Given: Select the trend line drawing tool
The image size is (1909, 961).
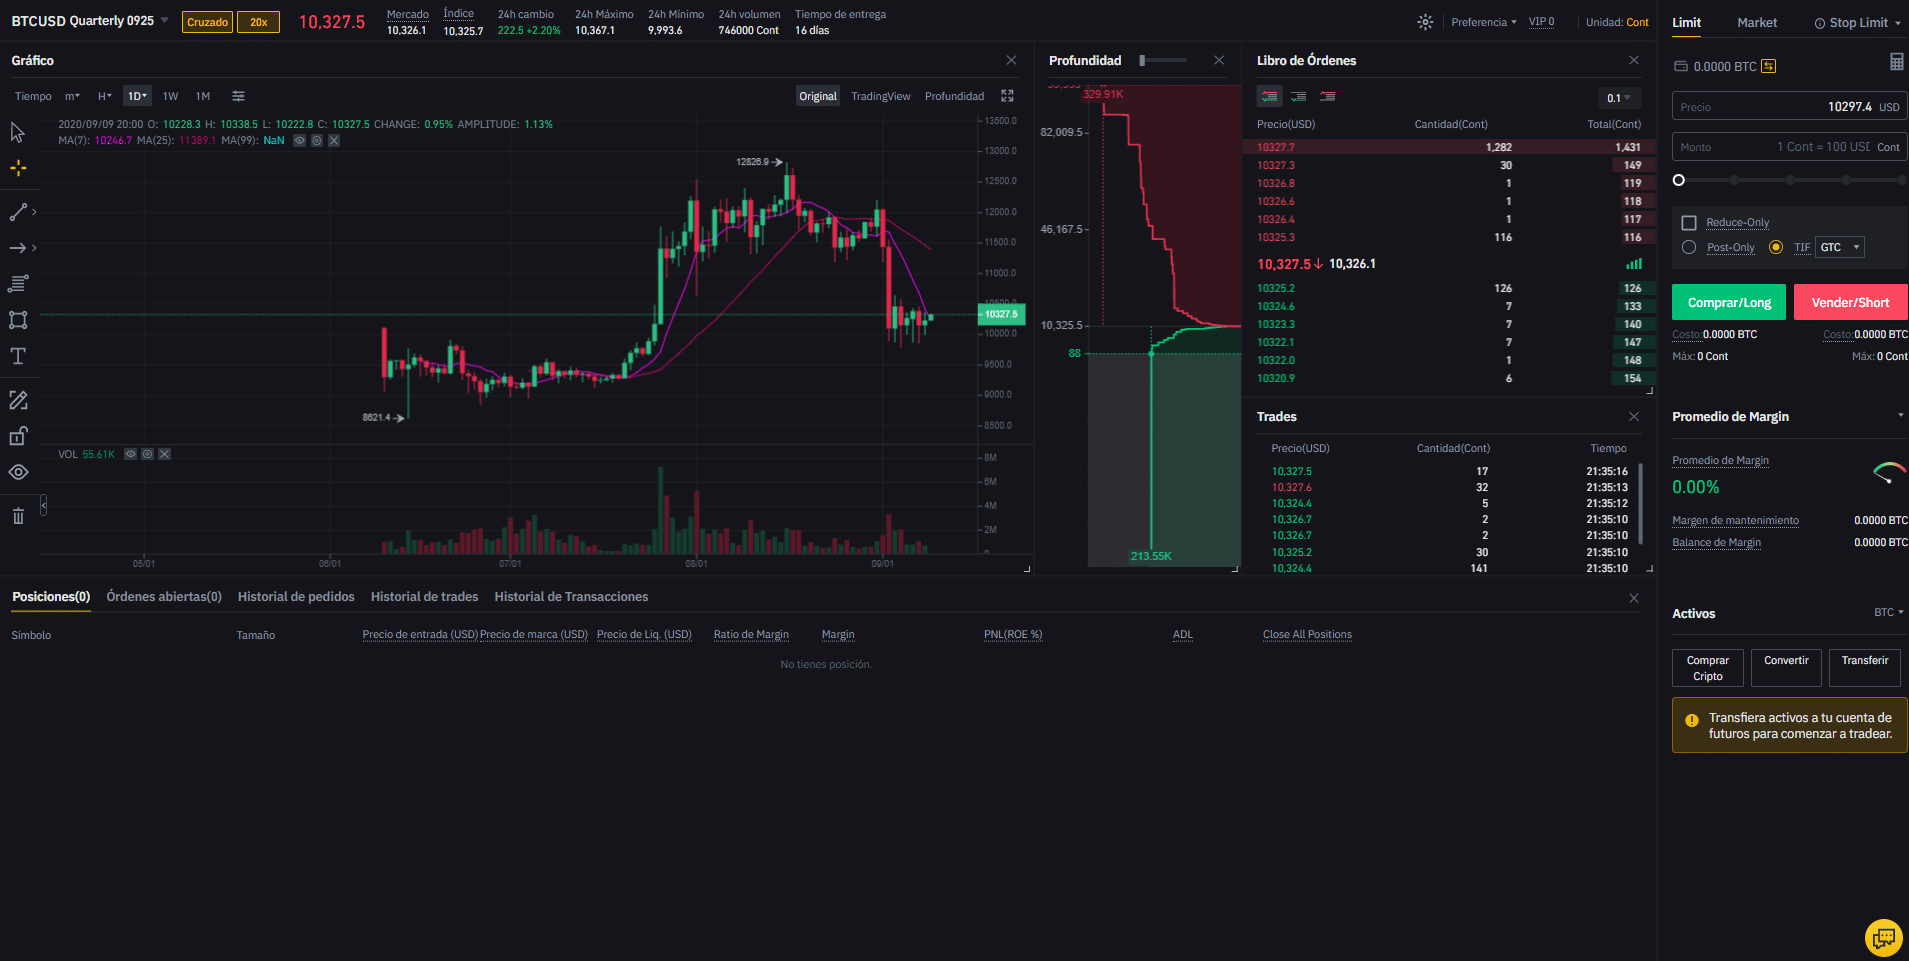Looking at the screenshot, I should pos(18,212).
